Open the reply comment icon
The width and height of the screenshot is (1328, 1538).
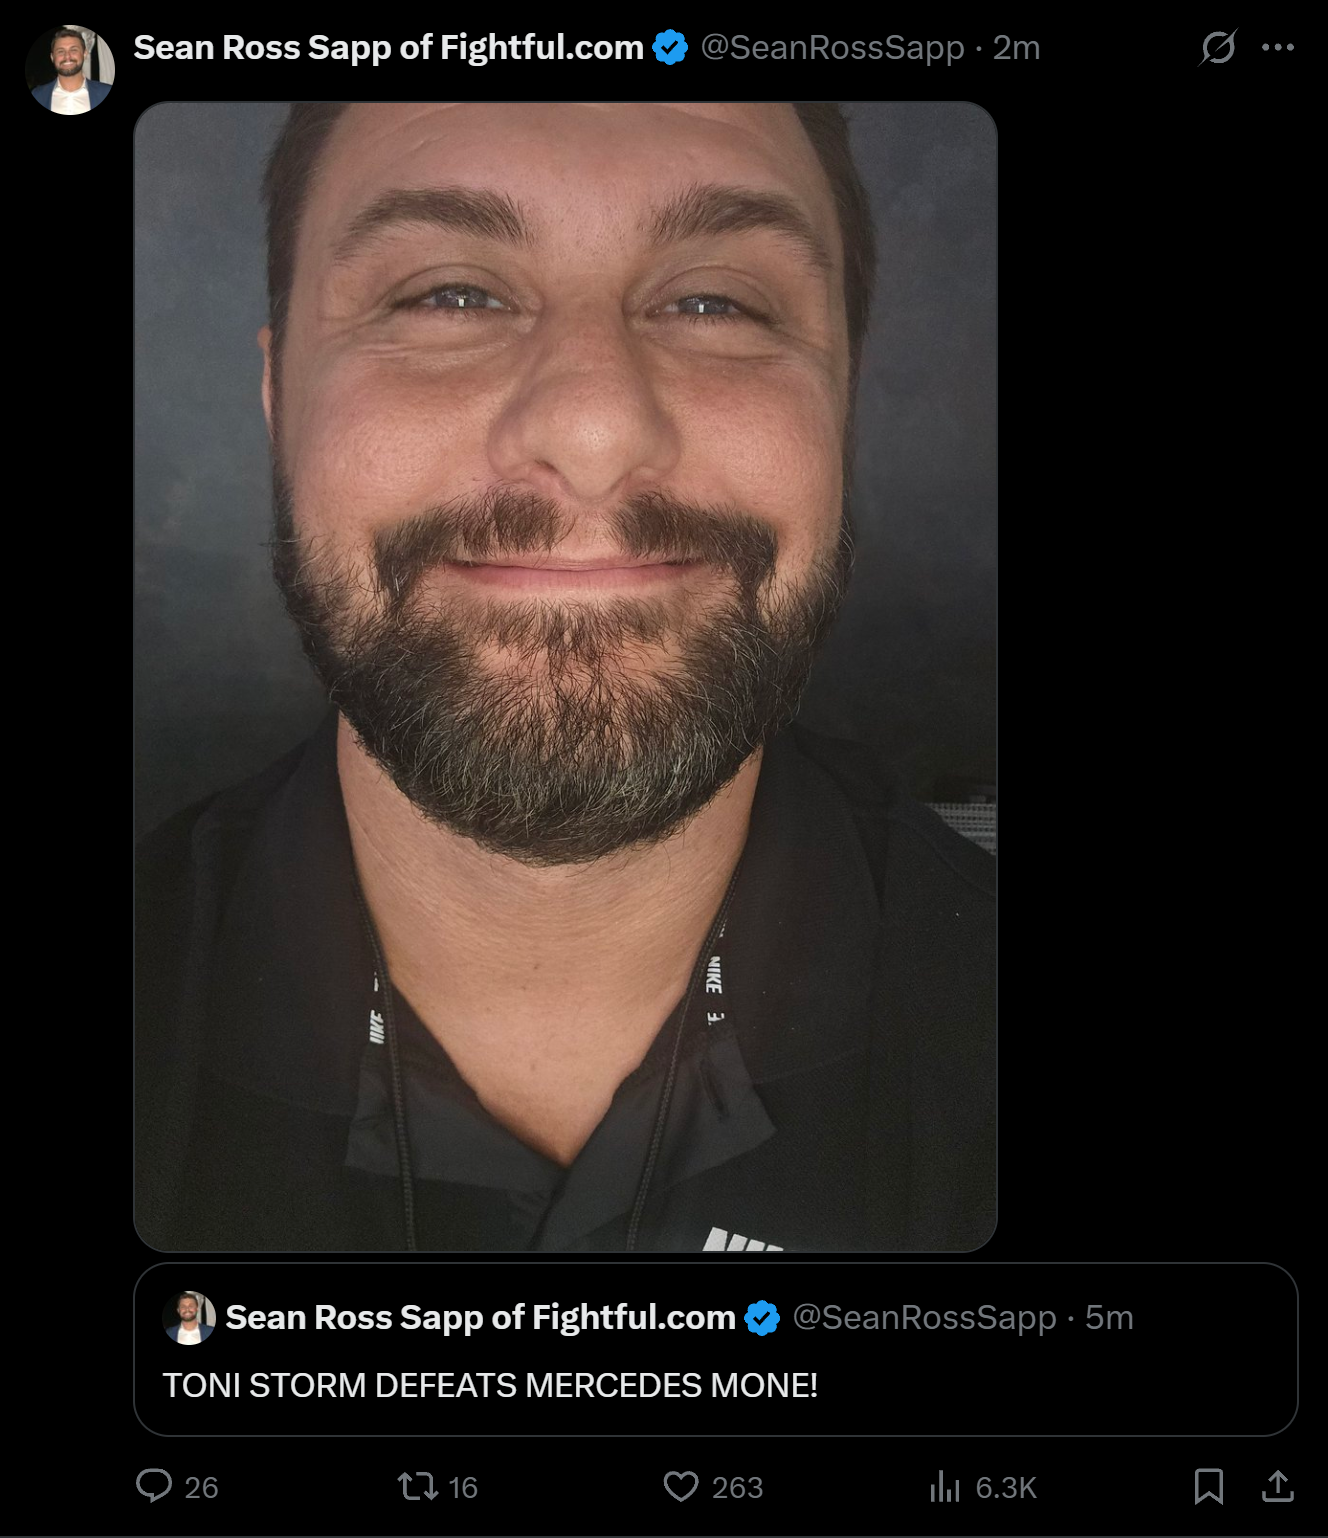pos(154,1486)
